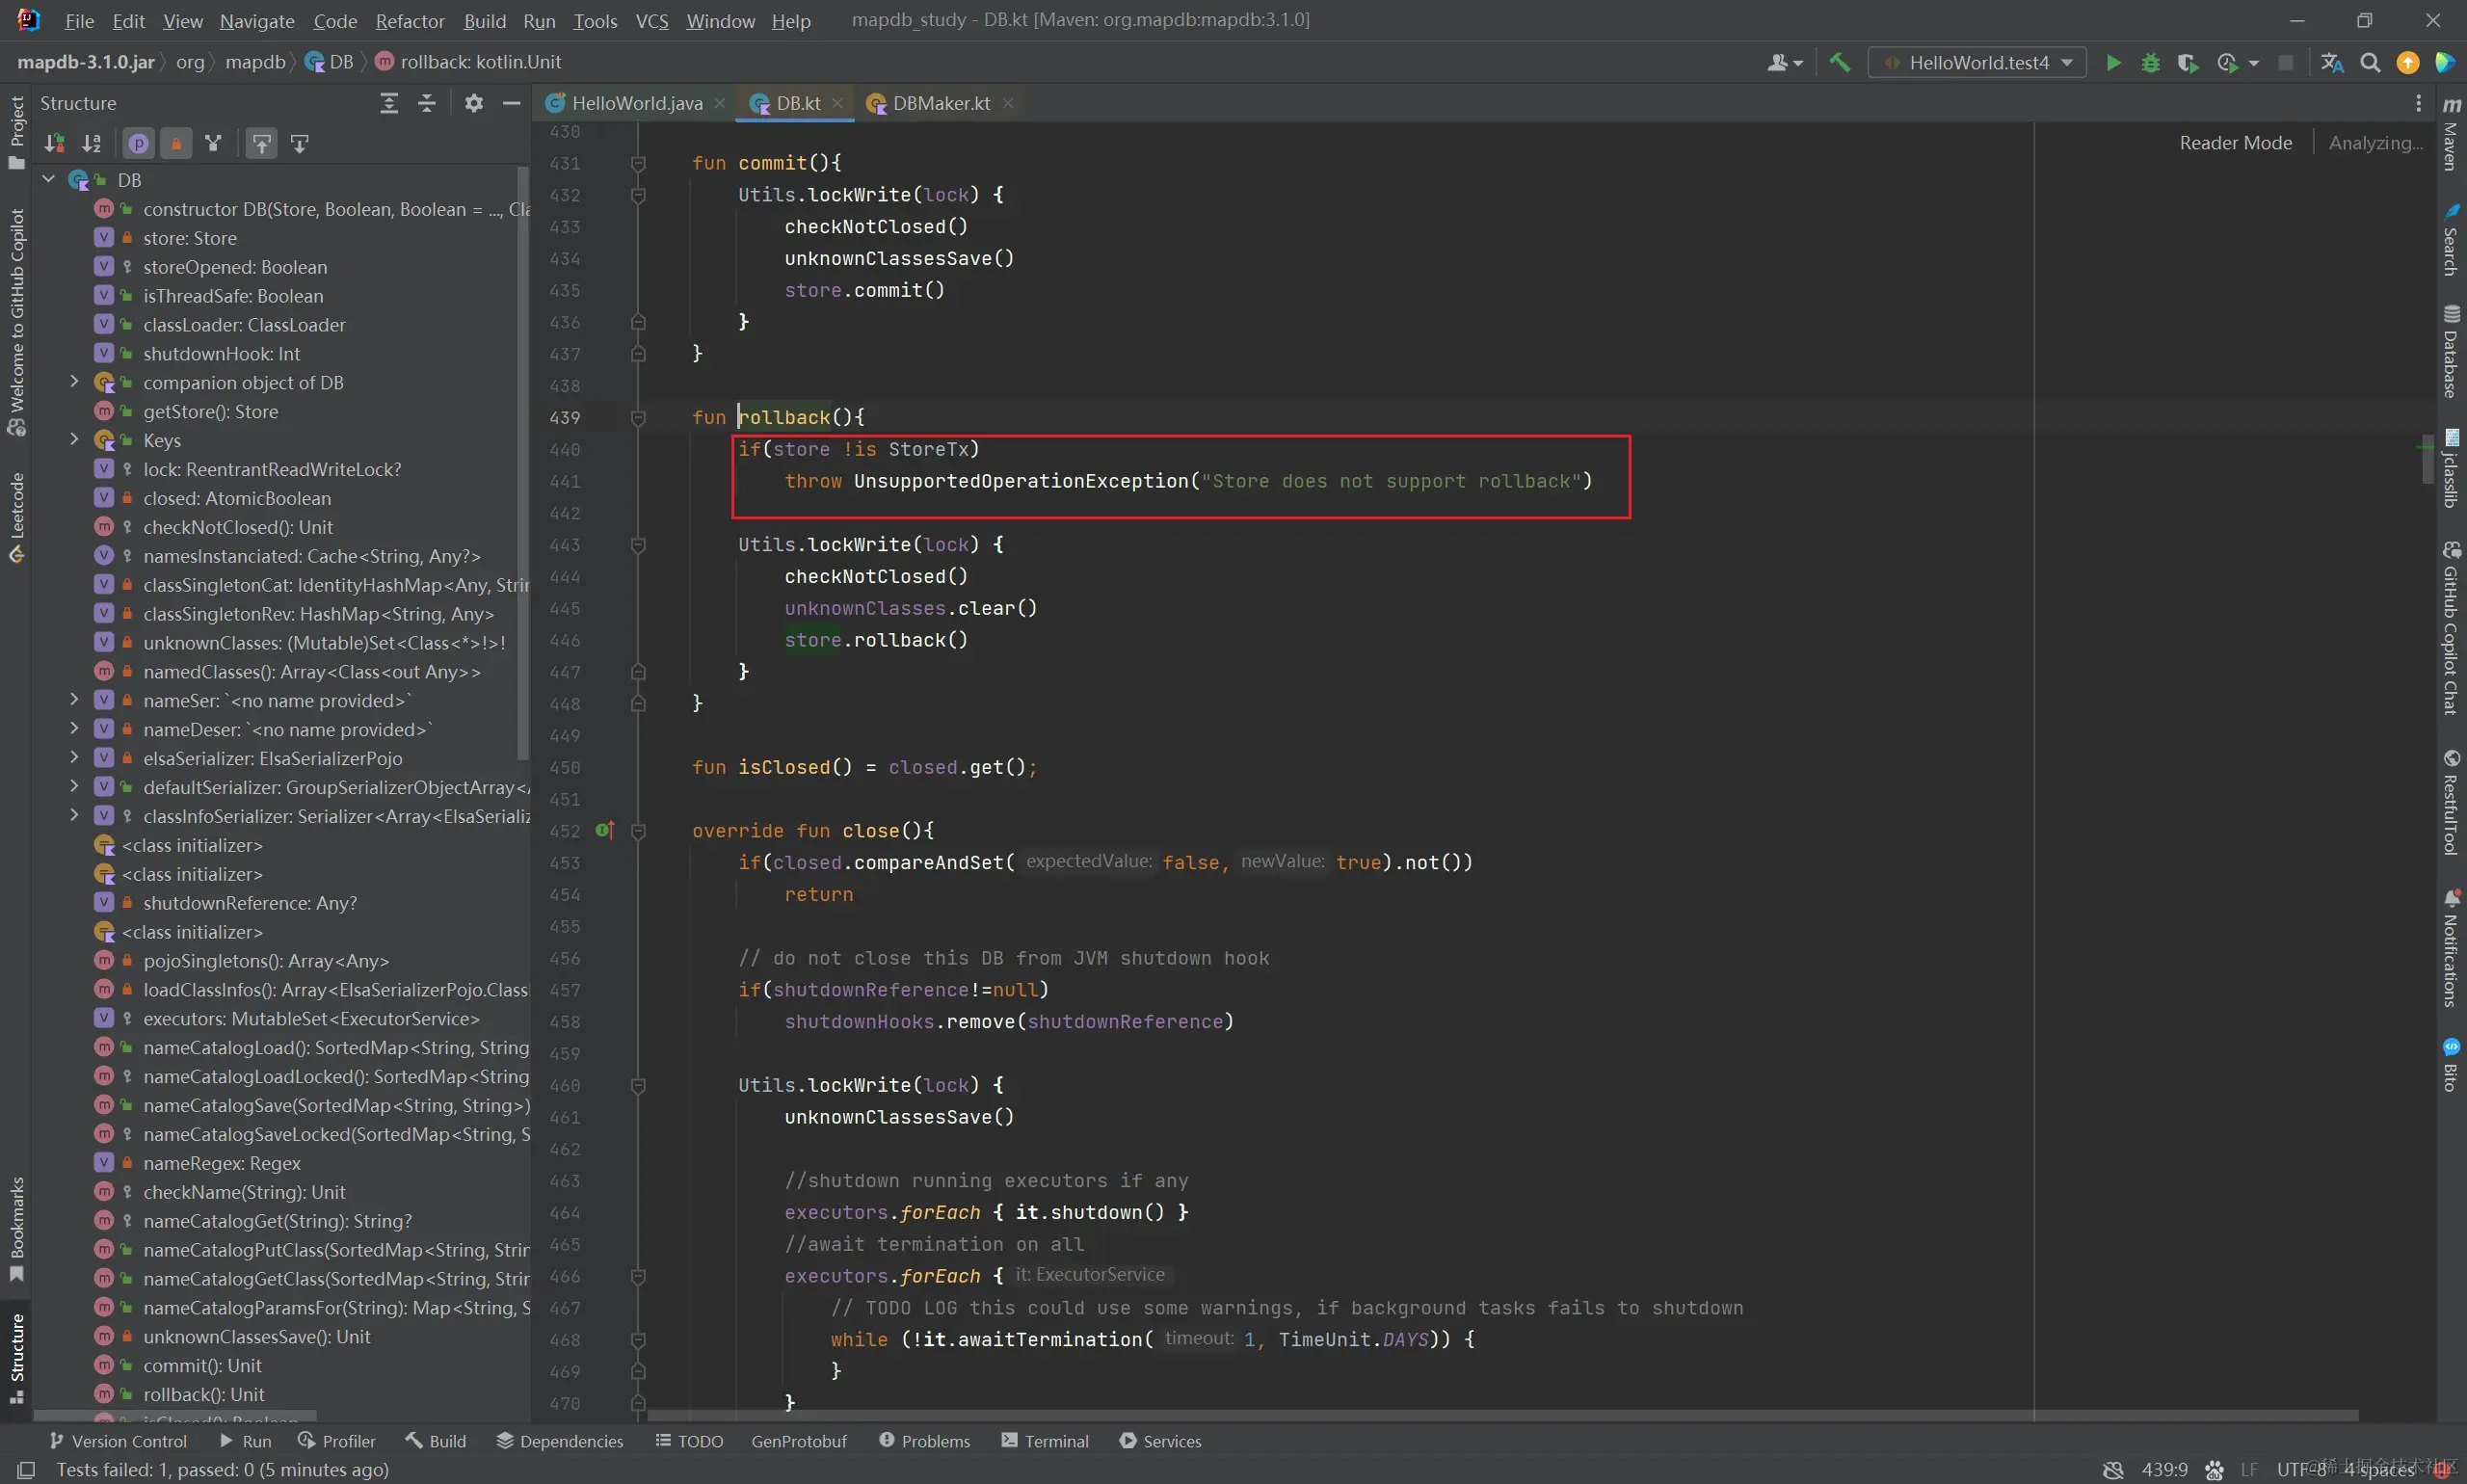This screenshot has height=1484, width=2467.
Task: Open the Terminal tool window
Action: pyautogui.click(x=1045, y=1441)
